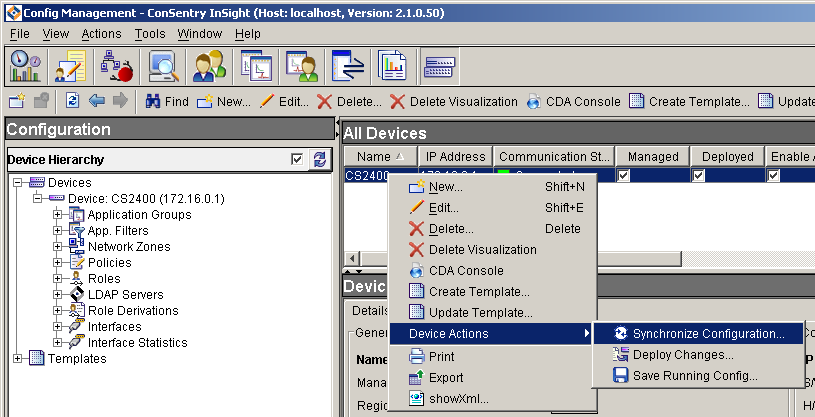
Task: Click New... in the toolbar
Action: pyautogui.click(x=224, y=101)
